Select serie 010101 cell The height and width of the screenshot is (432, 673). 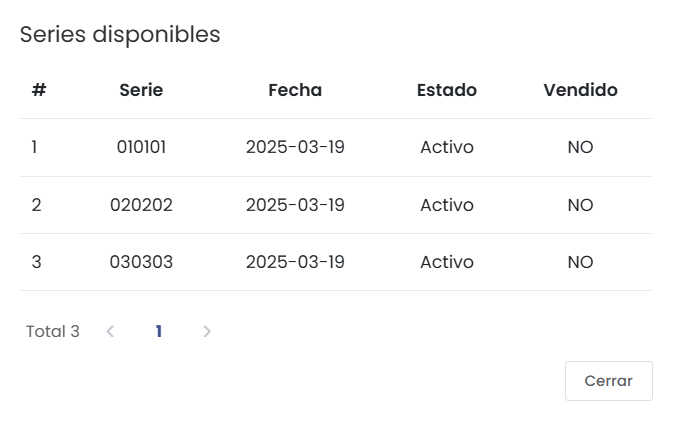coord(141,147)
